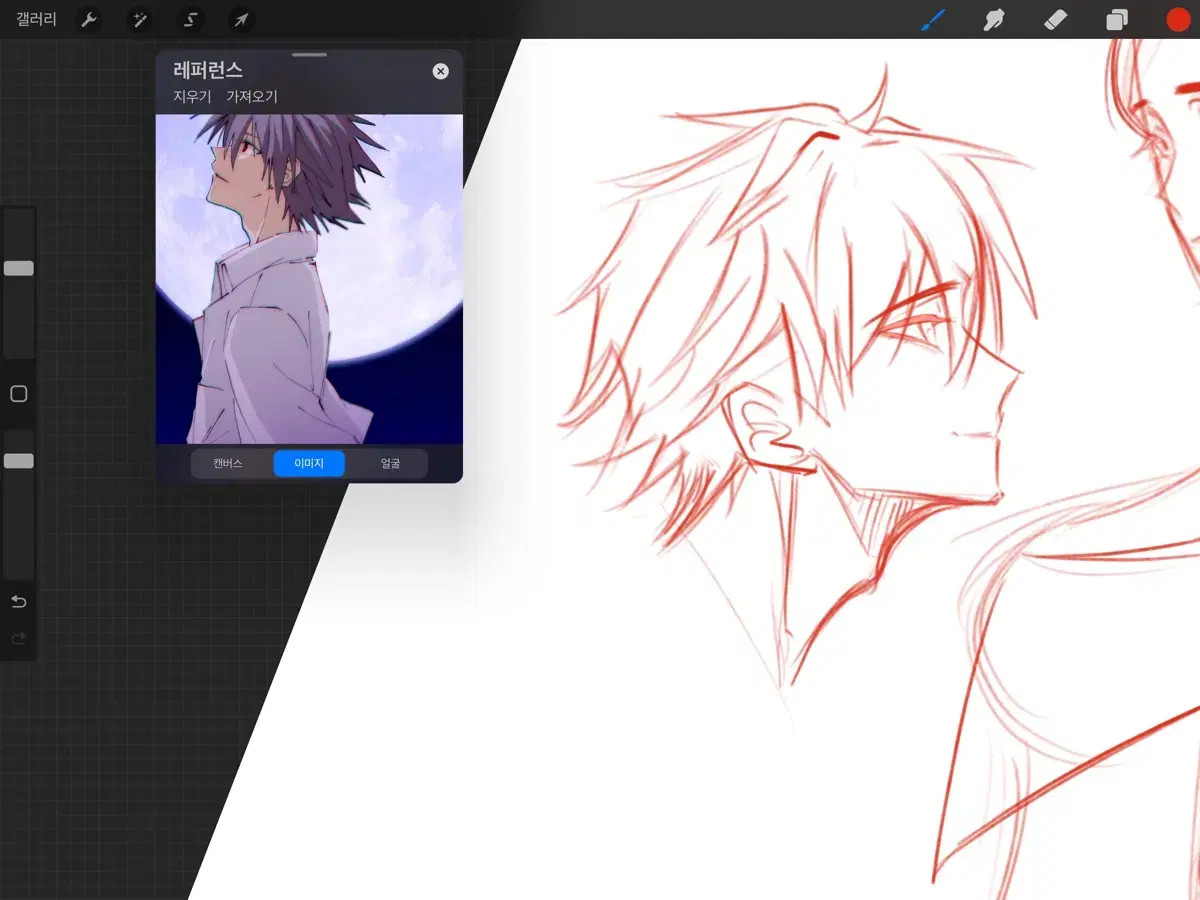This screenshot has width=1200, height=900.
Task: Open the Layers panel
Action: click(1116, 20)
